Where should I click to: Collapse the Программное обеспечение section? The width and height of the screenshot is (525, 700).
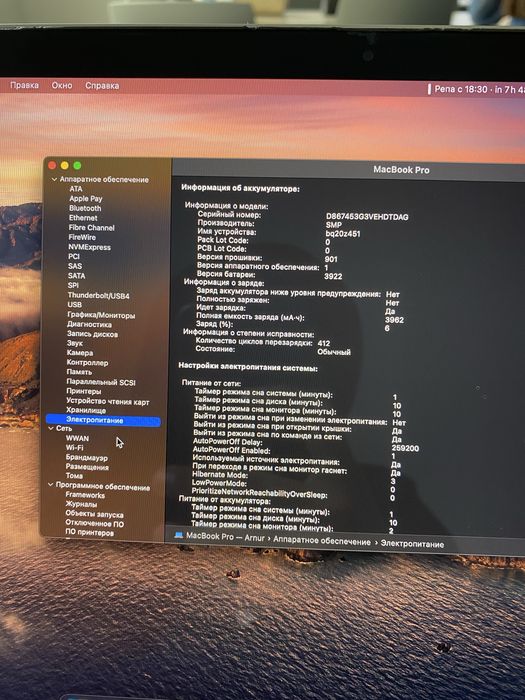[x=50, y=484]
